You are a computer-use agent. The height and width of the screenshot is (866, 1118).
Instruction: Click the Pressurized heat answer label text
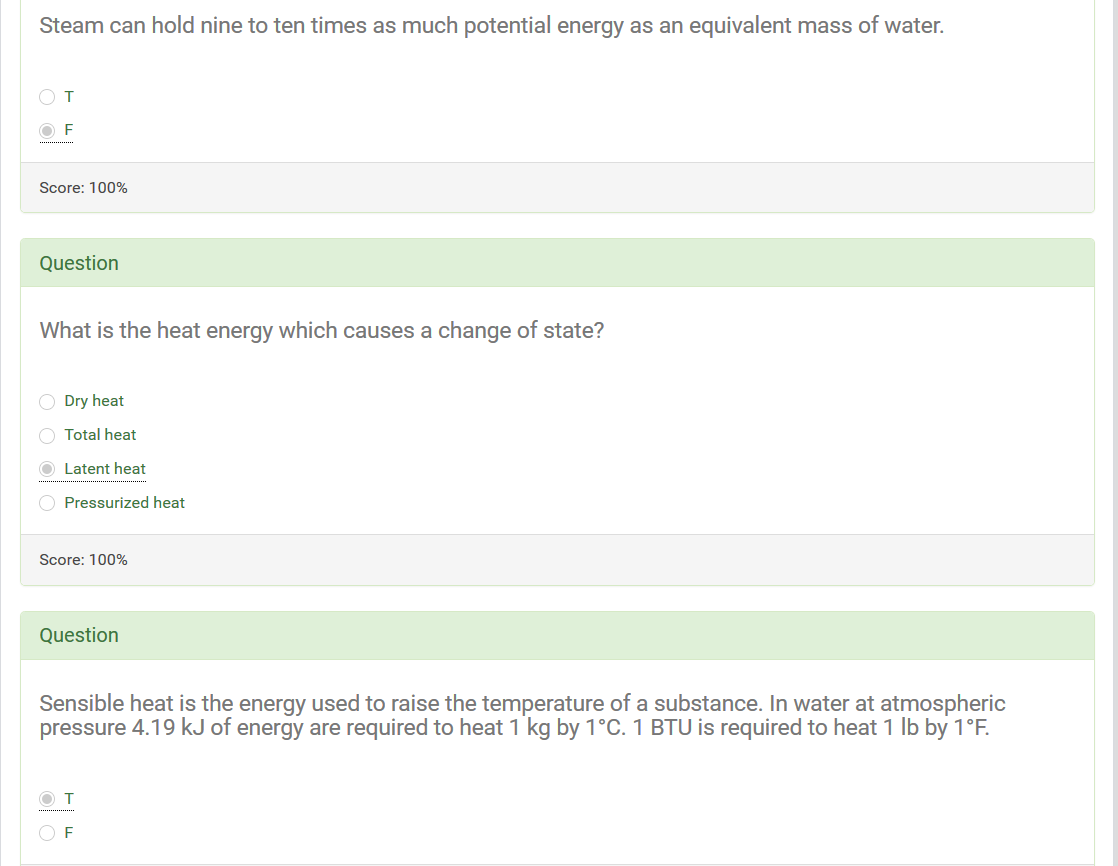(124, 502)
